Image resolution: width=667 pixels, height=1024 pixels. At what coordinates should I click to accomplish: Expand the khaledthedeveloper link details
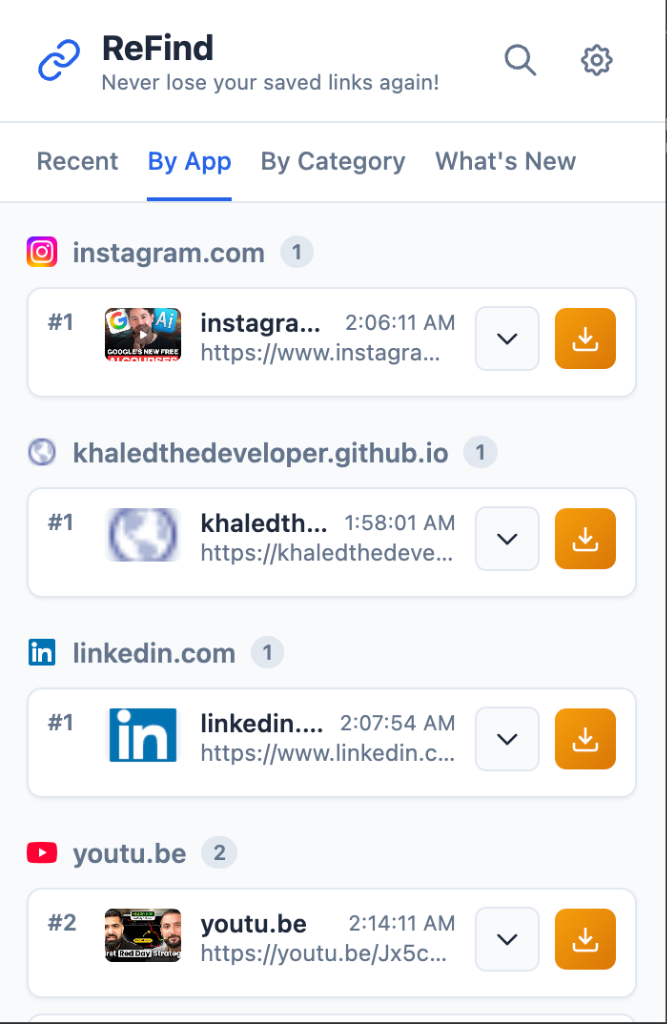[x=507, y=538]
